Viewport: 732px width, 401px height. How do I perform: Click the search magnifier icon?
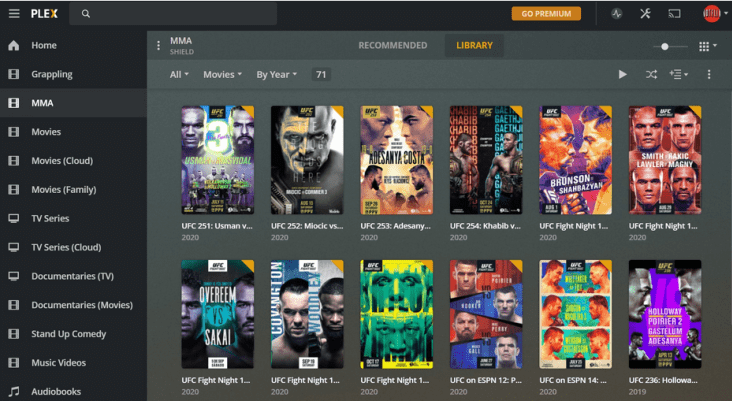coord(85,14)
